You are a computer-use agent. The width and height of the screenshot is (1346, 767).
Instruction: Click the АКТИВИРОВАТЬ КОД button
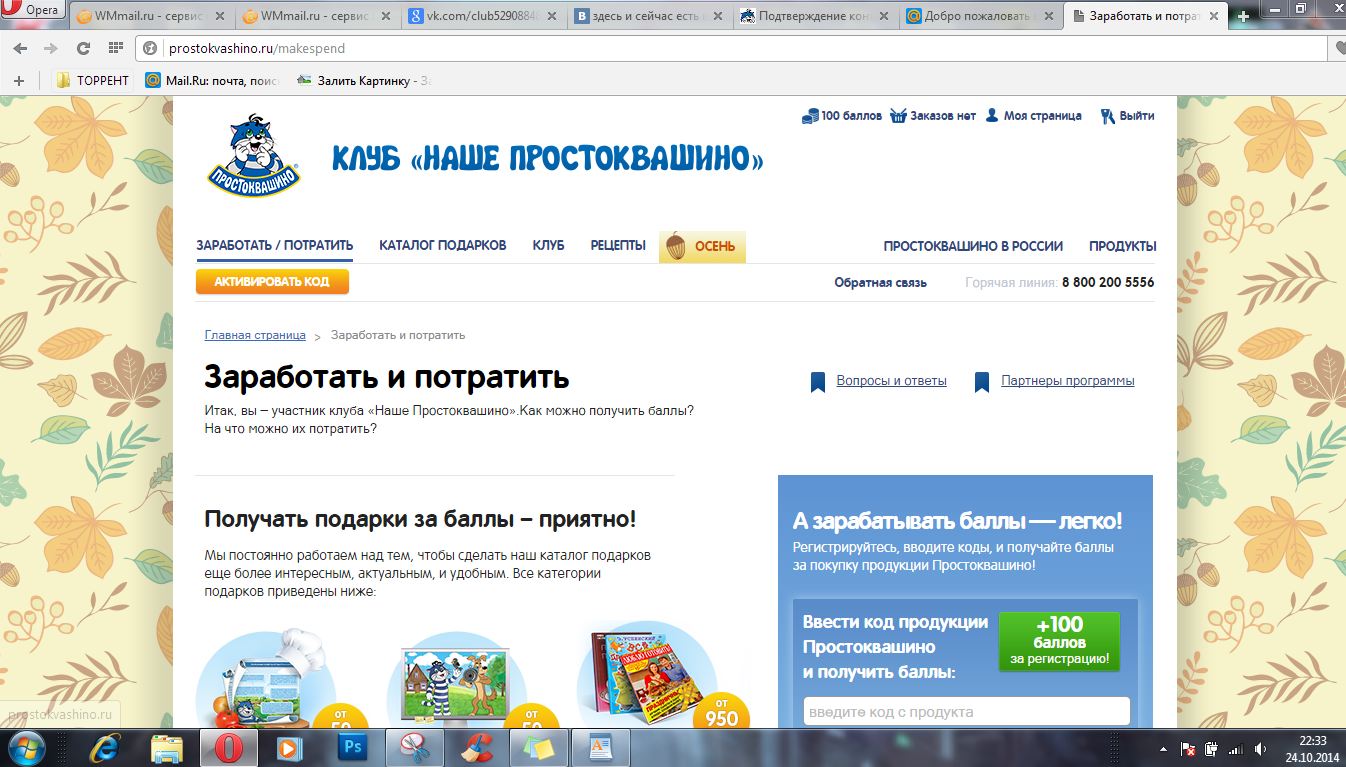(x=272, y=282)
